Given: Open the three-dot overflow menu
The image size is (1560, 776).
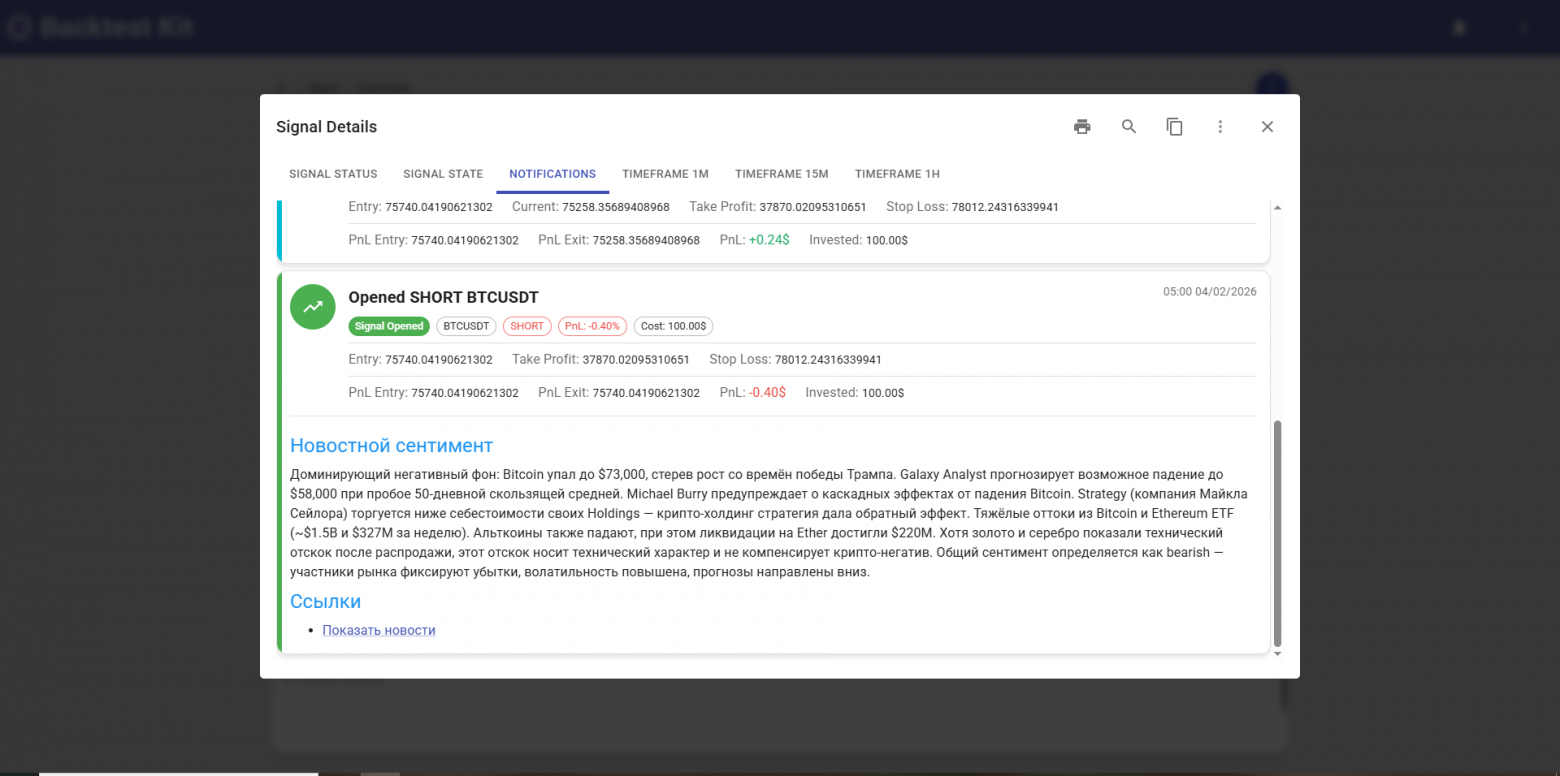Looking at the screenshot, I should pyautogui.click(x=1220, y=127).
